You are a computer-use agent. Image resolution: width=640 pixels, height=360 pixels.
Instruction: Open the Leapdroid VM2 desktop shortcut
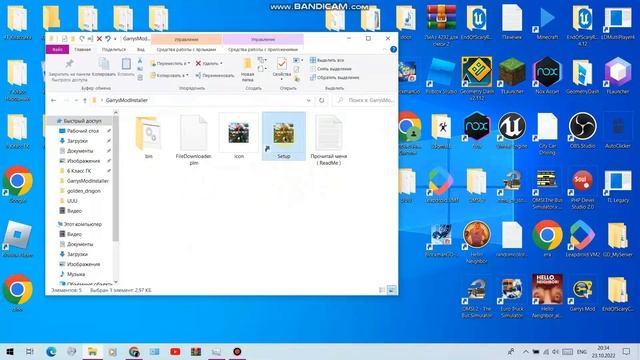pyautogui.click(x=582, y=239)
